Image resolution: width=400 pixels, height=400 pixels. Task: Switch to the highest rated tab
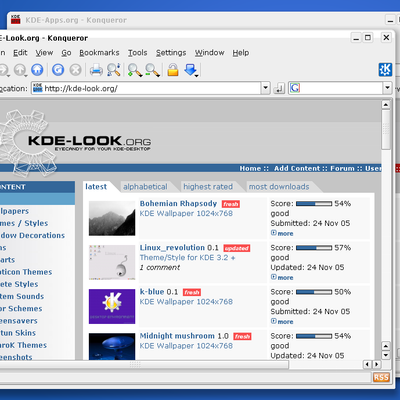pyautogui.click(x=208, y=187)
